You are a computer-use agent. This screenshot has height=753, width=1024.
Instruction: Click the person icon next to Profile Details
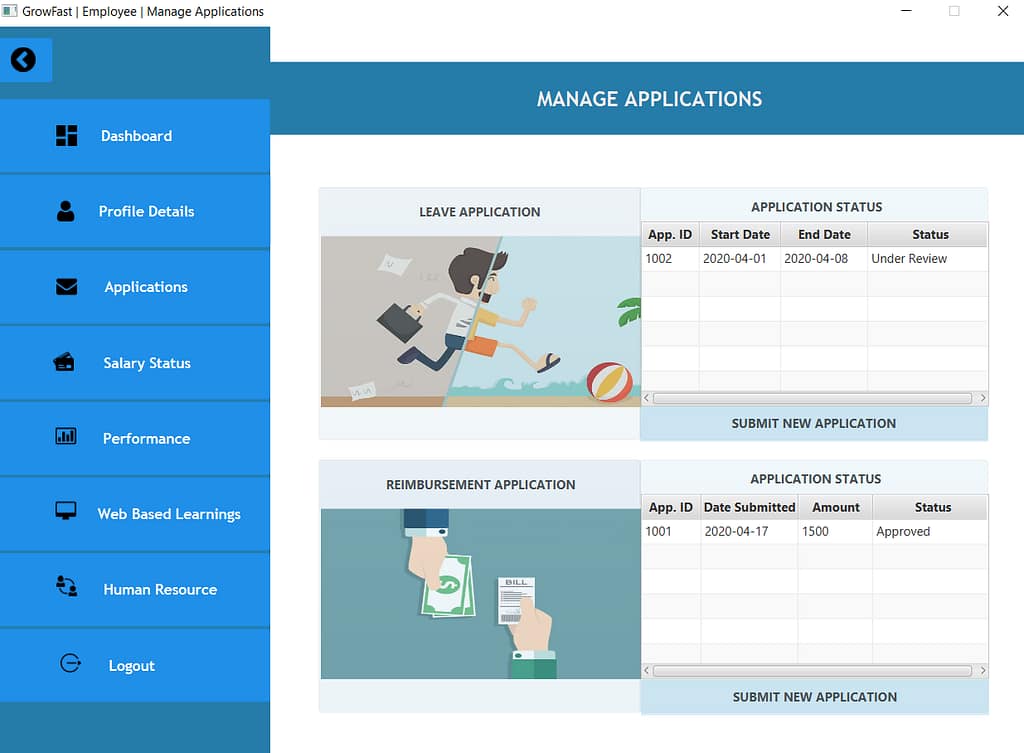point(67,211)
